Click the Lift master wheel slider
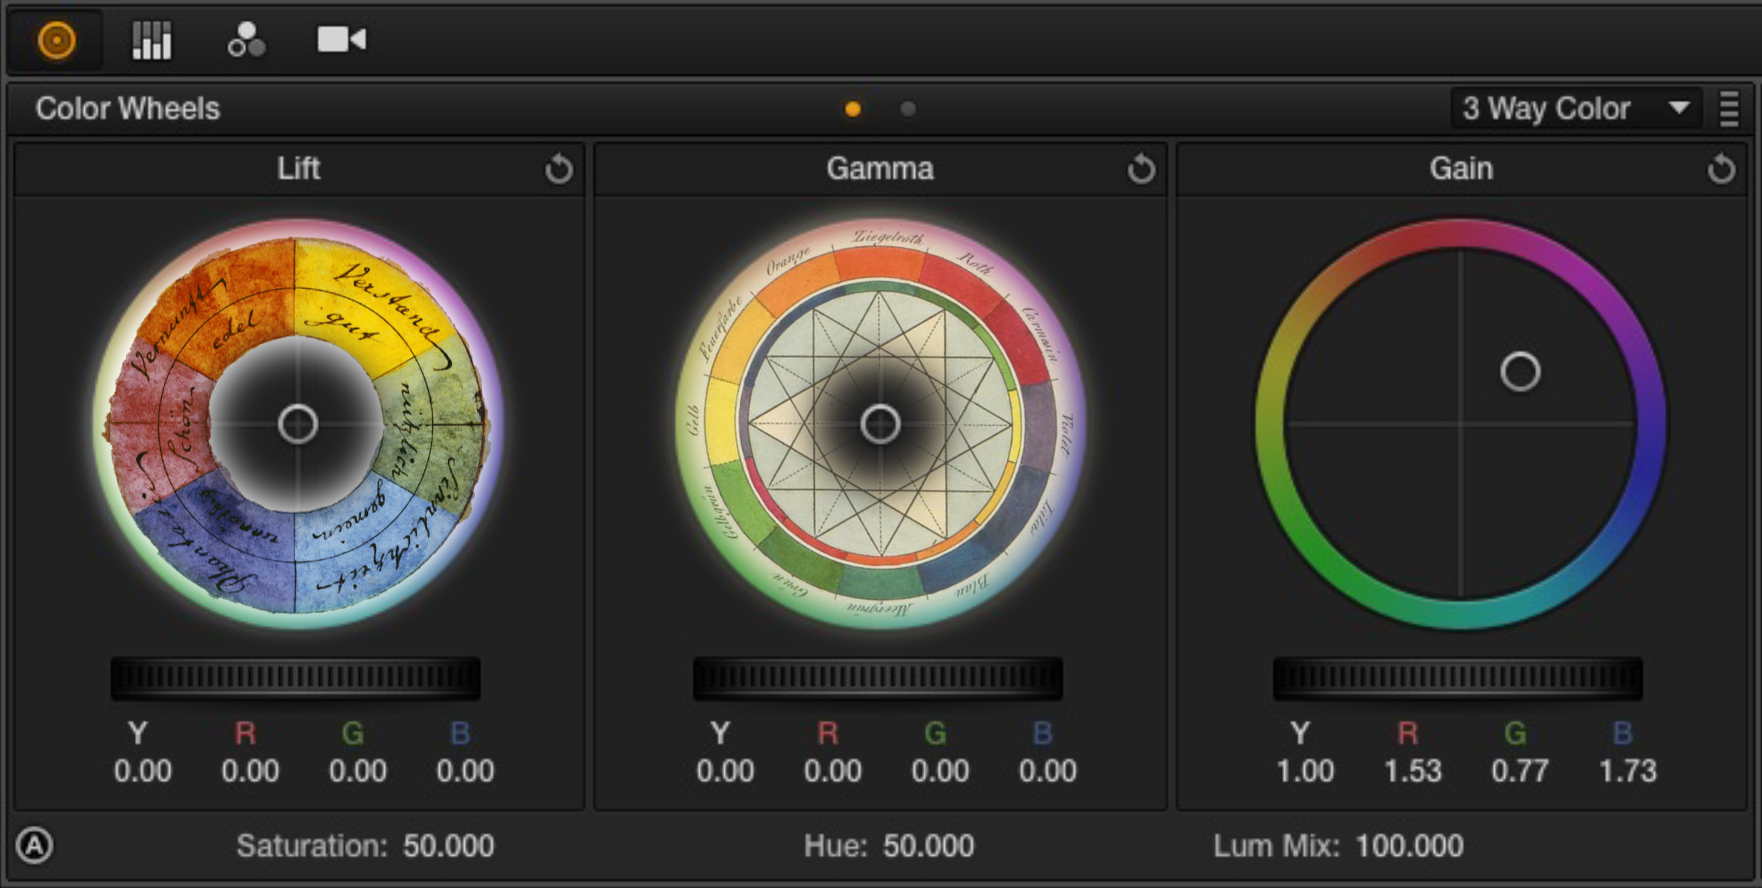 (x=295, y=678)
